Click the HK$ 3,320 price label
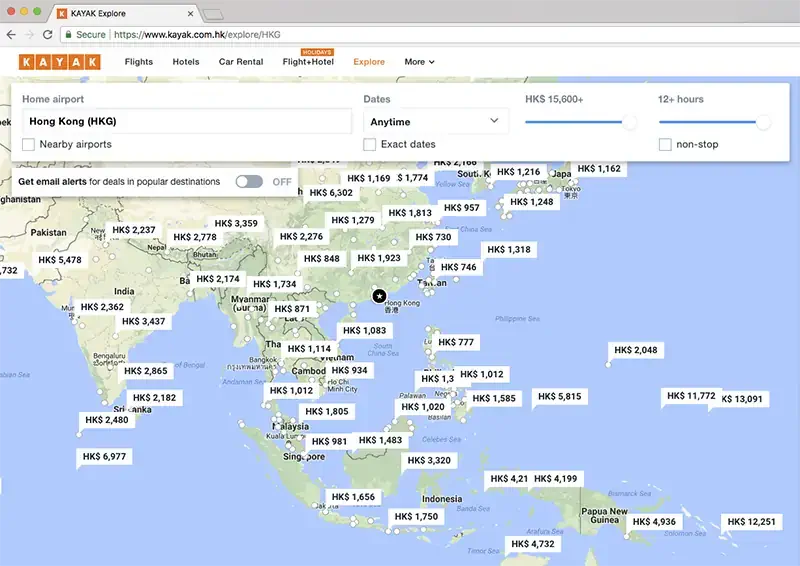 (429, 460)
